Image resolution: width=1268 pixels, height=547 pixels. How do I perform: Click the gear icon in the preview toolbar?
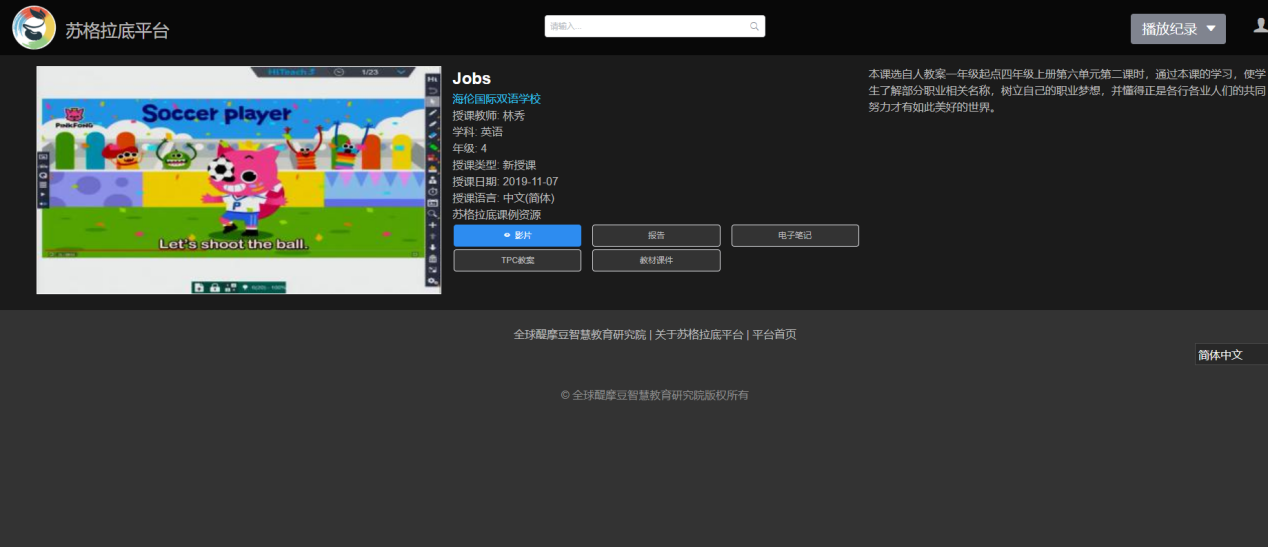[x=432, y=281]
